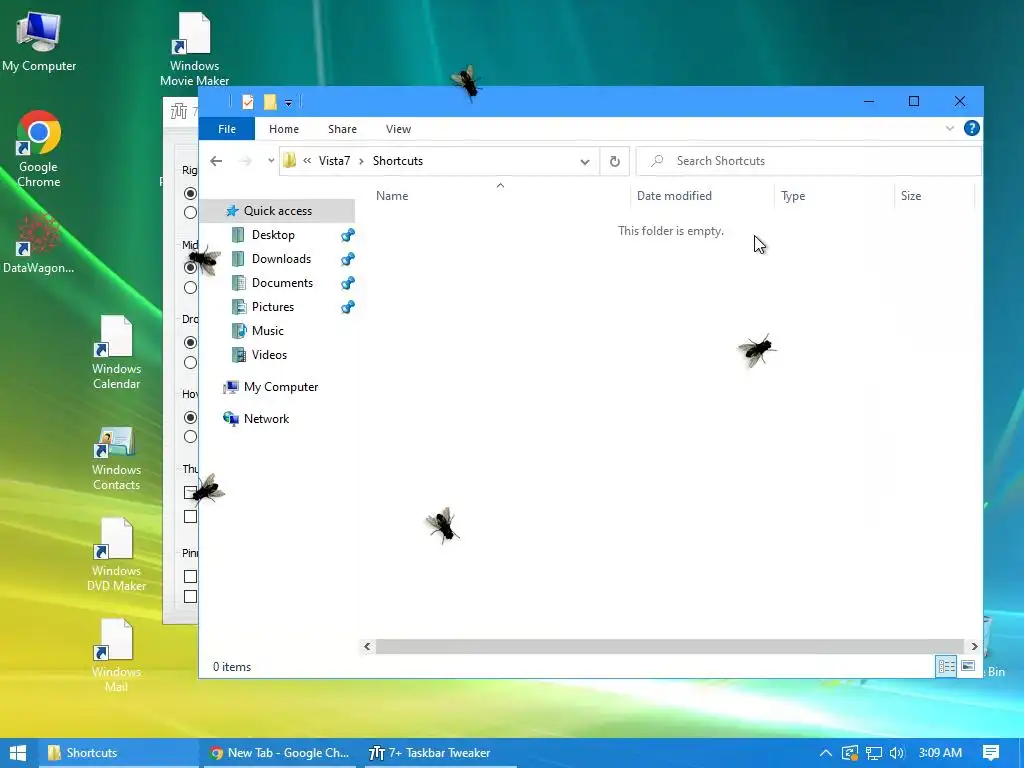1024x768 pixels.
Task: Open Downloads in the navigation pane
Action: [x=281, y=259]
